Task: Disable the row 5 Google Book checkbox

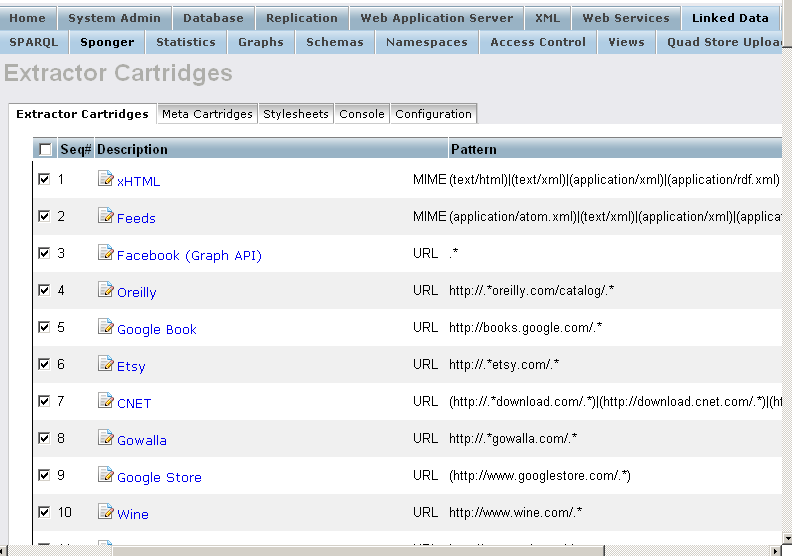Action: 44,327
